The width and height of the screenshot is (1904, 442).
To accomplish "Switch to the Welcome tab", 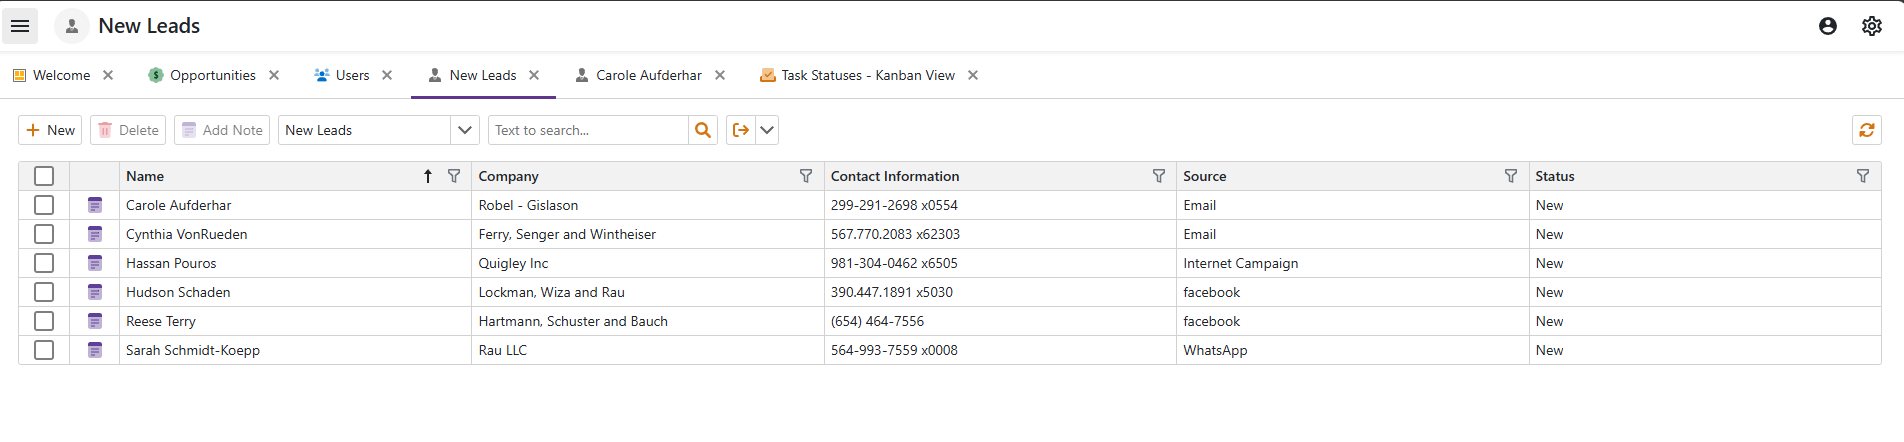I will pyautogui.click(x=61, y=75).
